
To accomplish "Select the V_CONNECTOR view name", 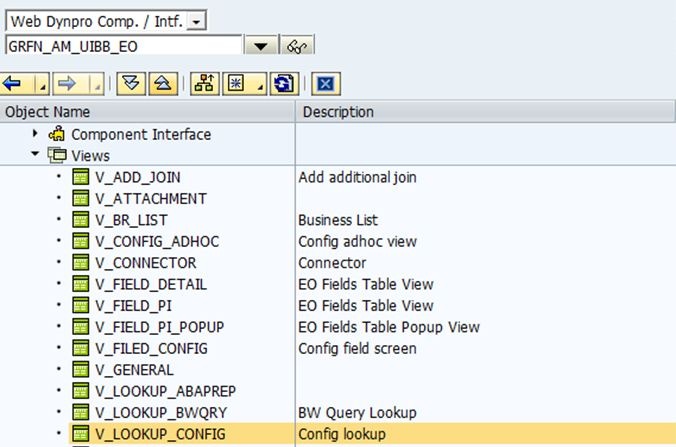I will [x=146, y=263].
